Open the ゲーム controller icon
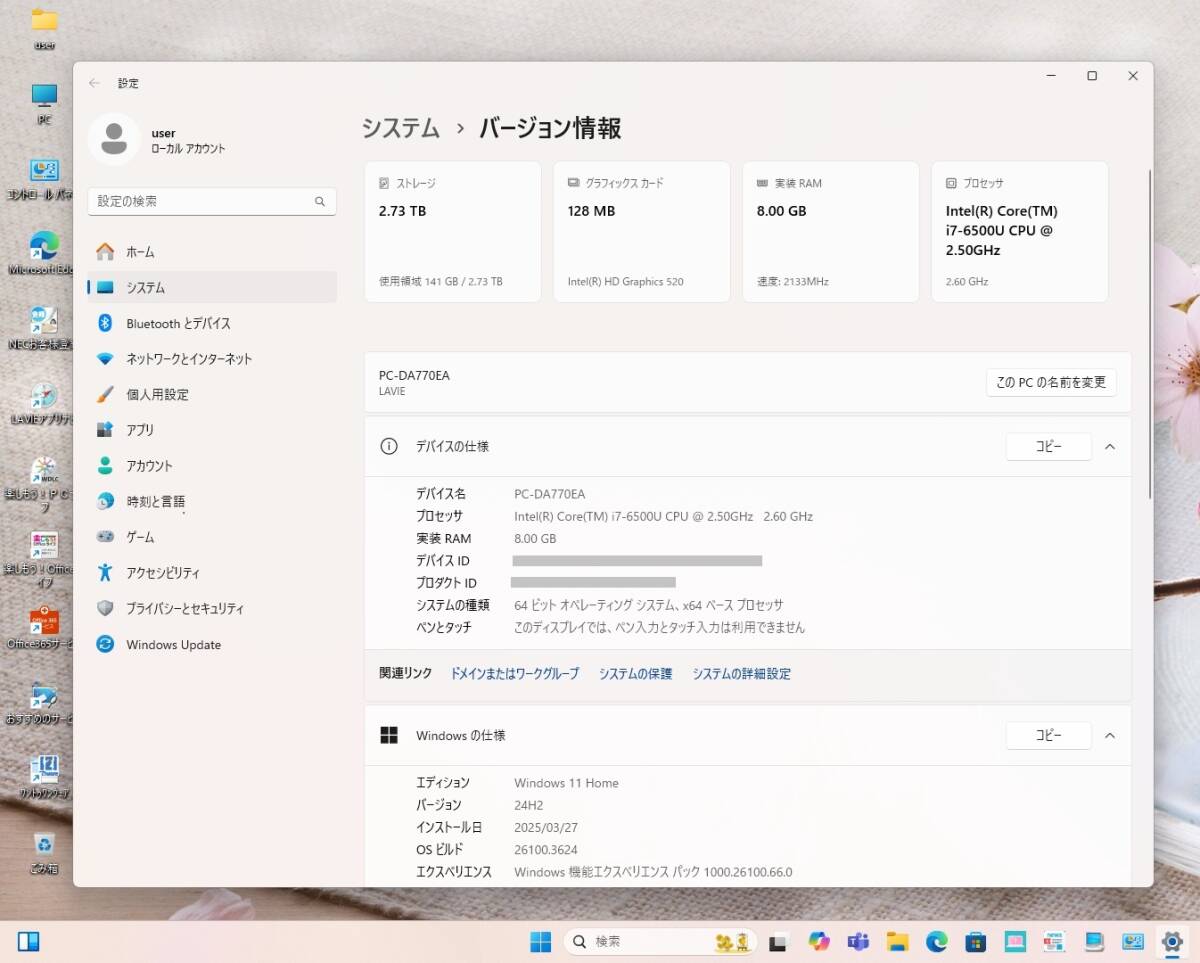Screen dimensions: 1200x963 point(105,537)
